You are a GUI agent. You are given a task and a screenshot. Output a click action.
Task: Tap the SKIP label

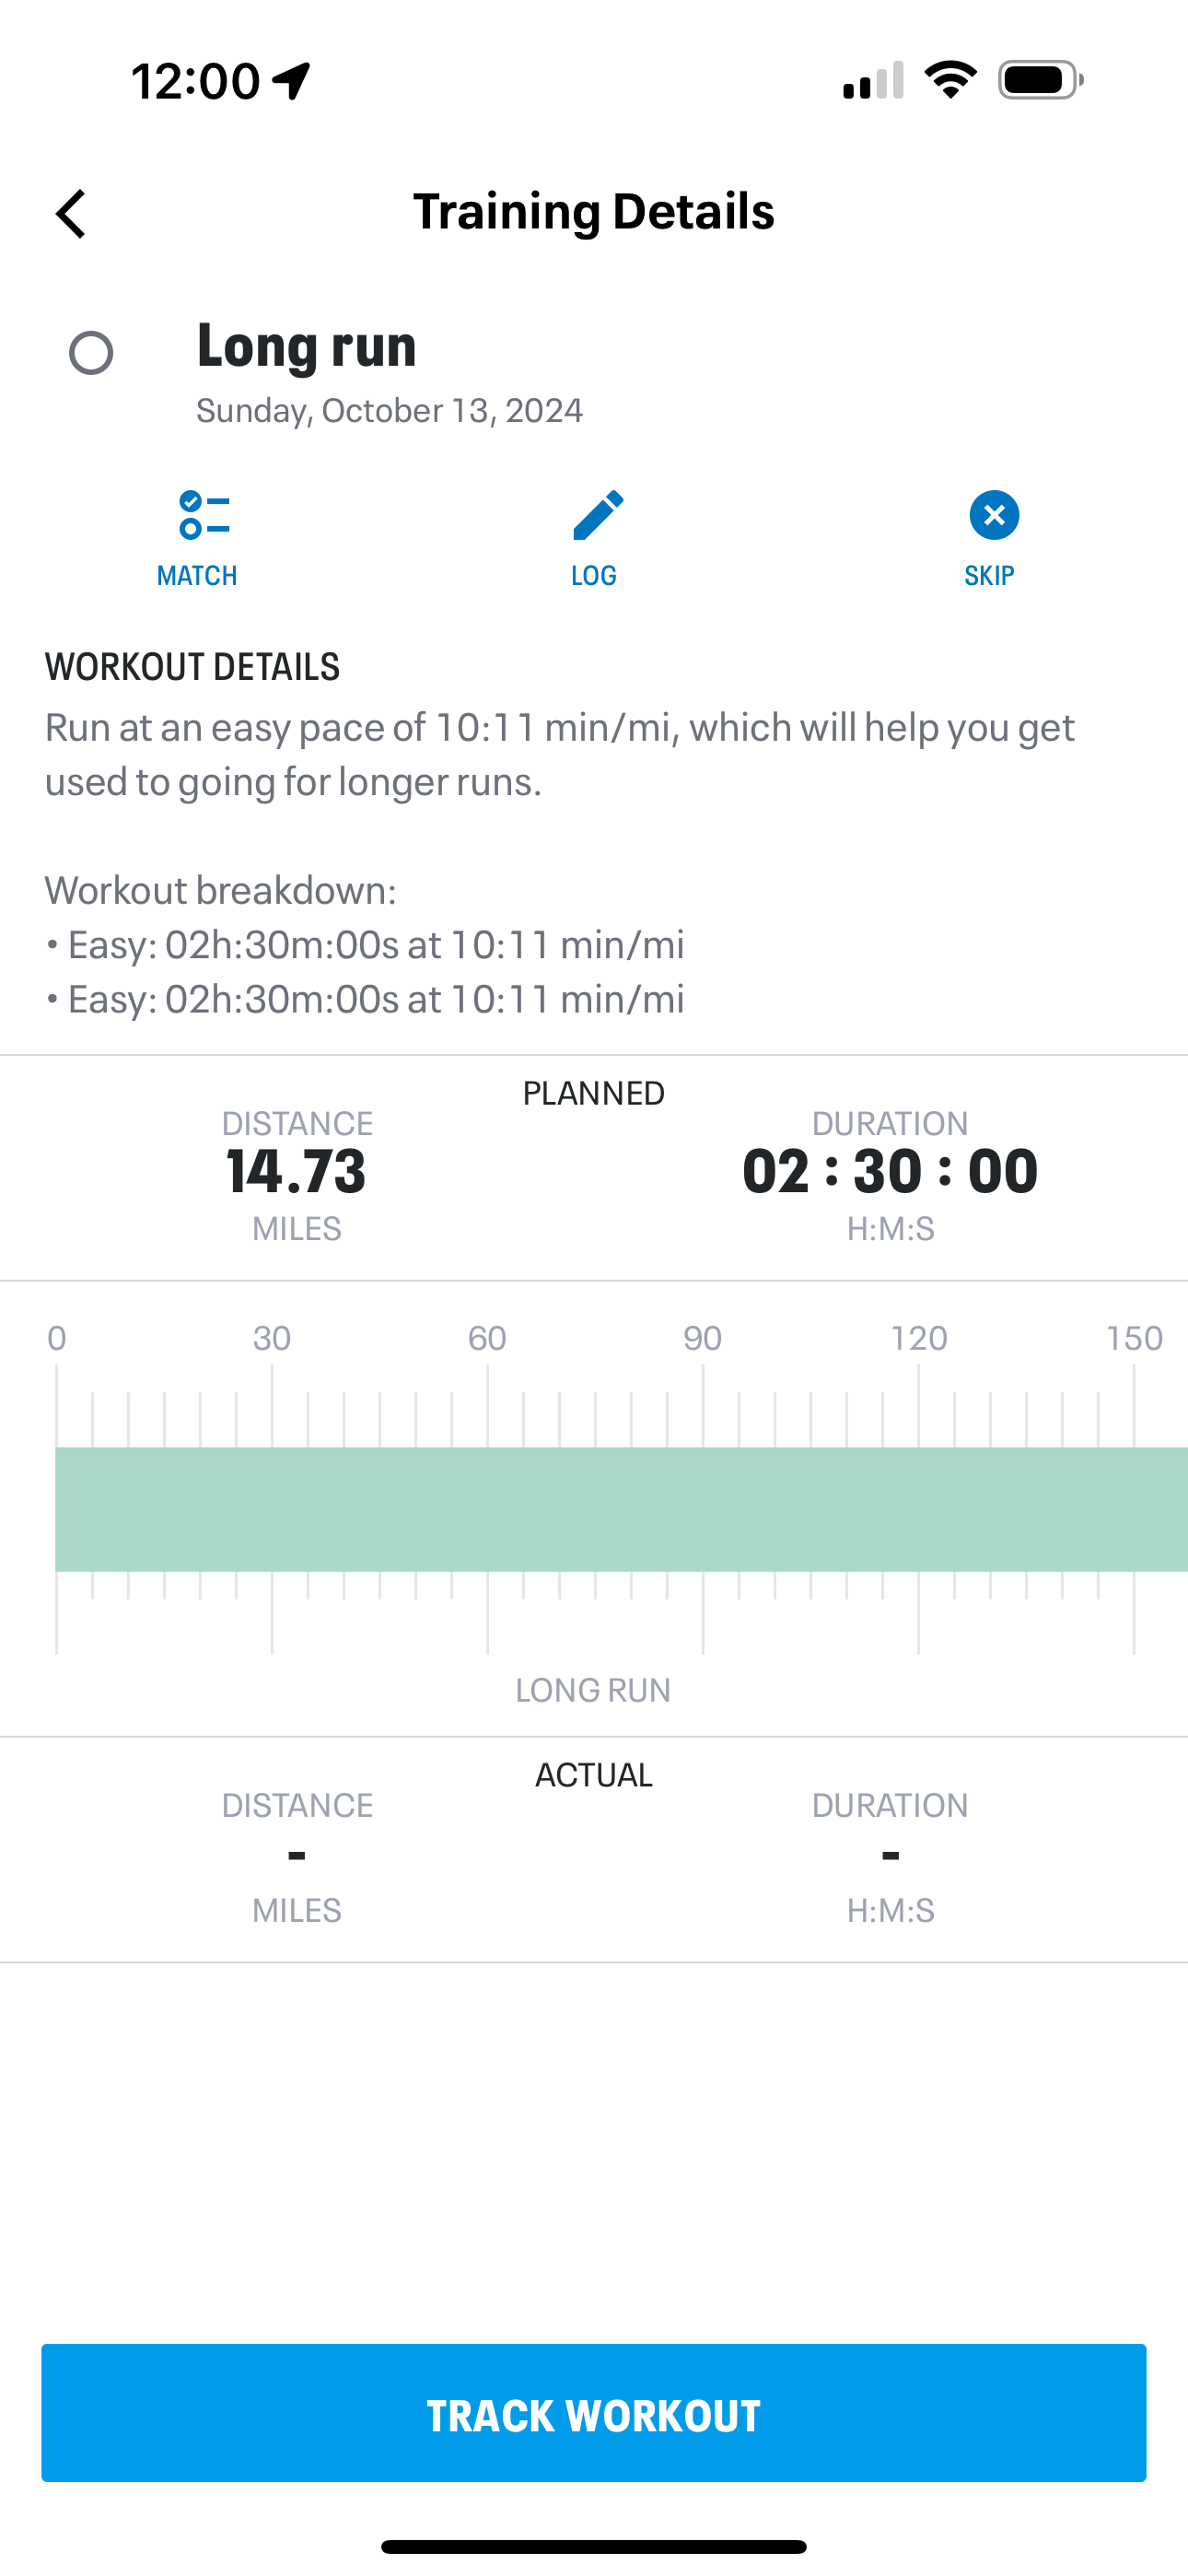tap(989, 576)
